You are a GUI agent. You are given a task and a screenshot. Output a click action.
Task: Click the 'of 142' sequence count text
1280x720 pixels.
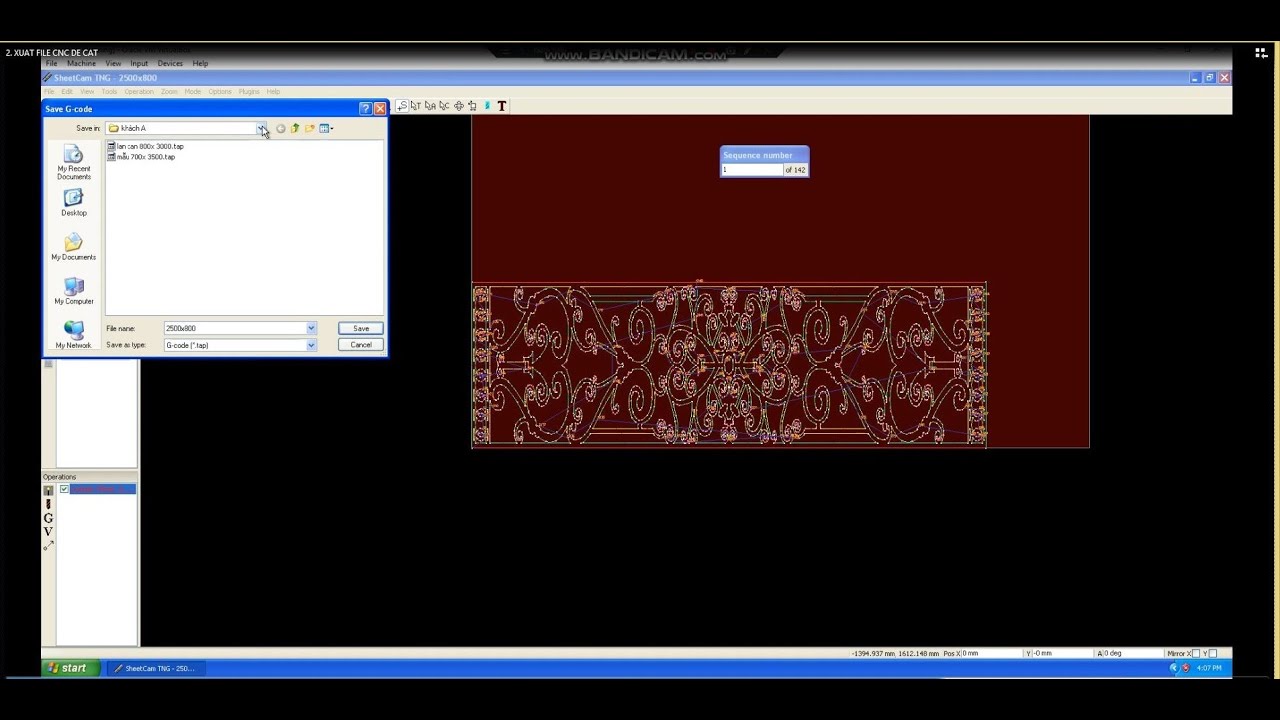[796, 170]
